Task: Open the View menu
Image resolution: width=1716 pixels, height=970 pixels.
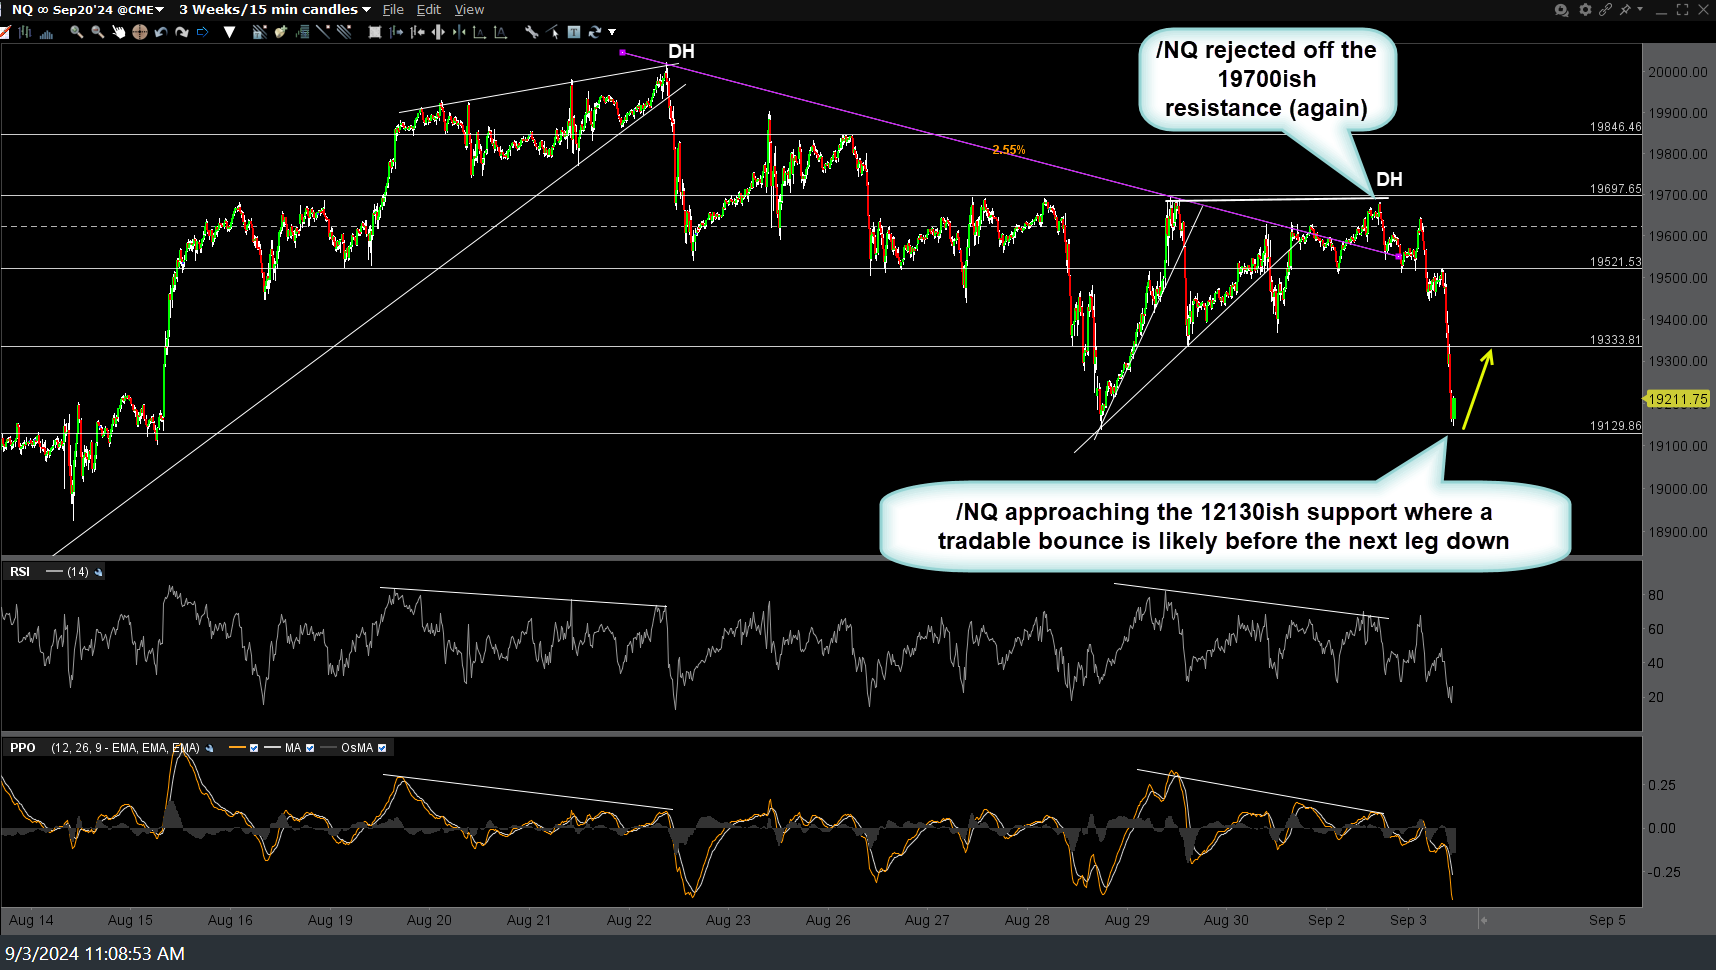Action: 469,10
